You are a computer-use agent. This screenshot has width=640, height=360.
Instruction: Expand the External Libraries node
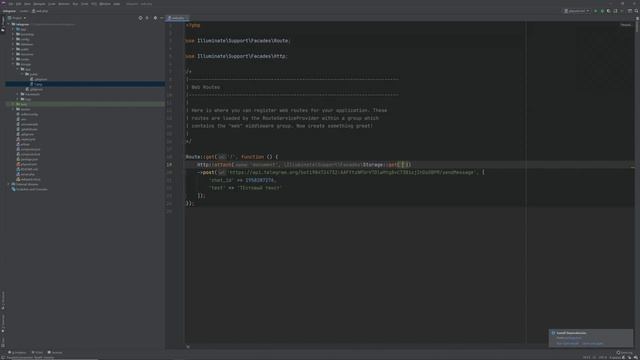pyautogui.click(x=9, y=184)
